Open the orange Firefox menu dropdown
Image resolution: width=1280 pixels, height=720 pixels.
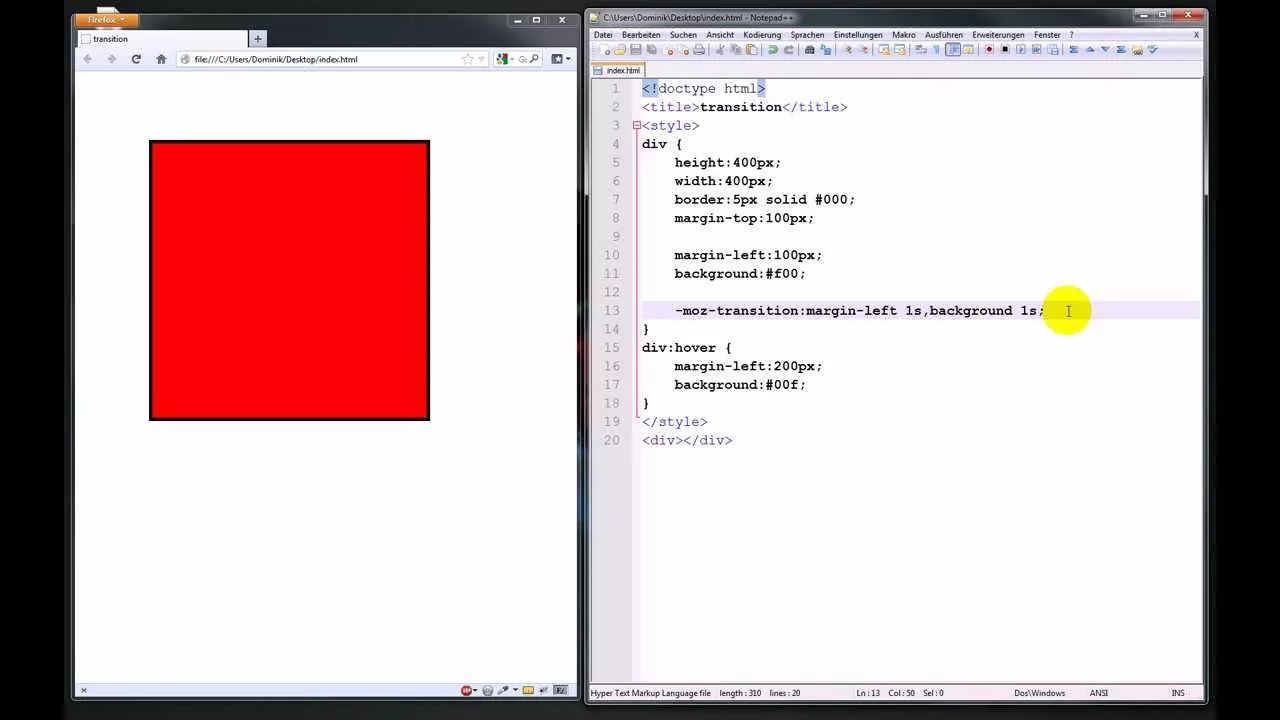point(104,19)
